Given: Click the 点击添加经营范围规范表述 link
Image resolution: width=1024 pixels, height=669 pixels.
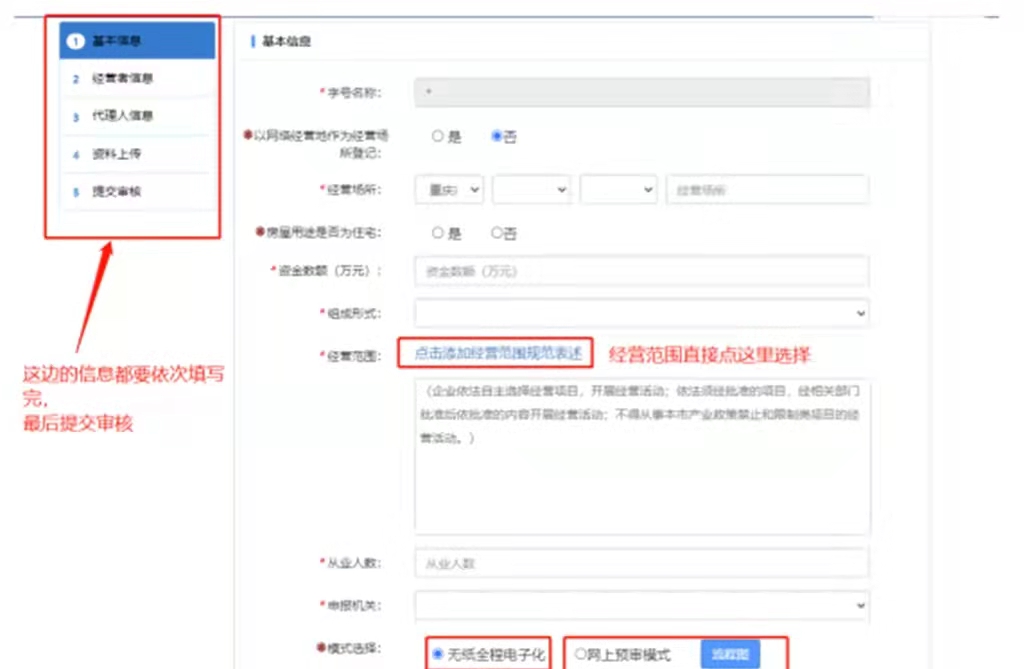Looking at the screenshot, I should tap(497, 352).
